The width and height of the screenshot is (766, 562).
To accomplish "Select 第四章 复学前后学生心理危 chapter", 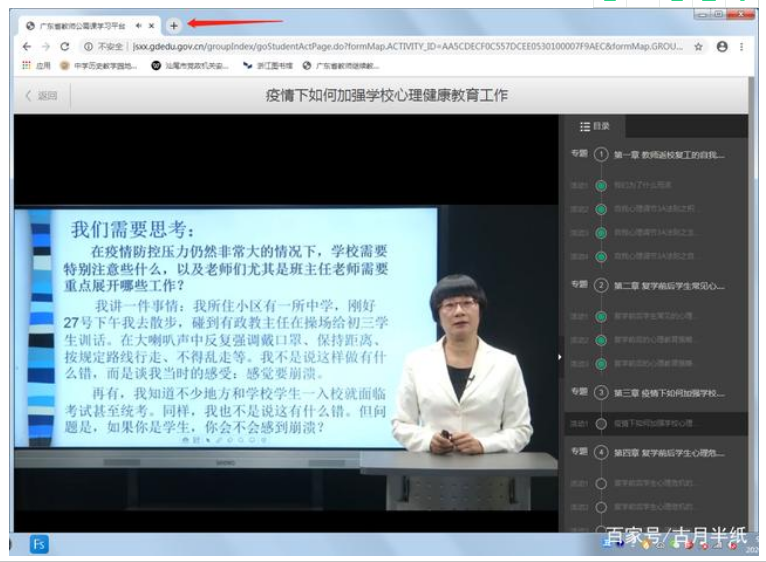I will (669, 453).
